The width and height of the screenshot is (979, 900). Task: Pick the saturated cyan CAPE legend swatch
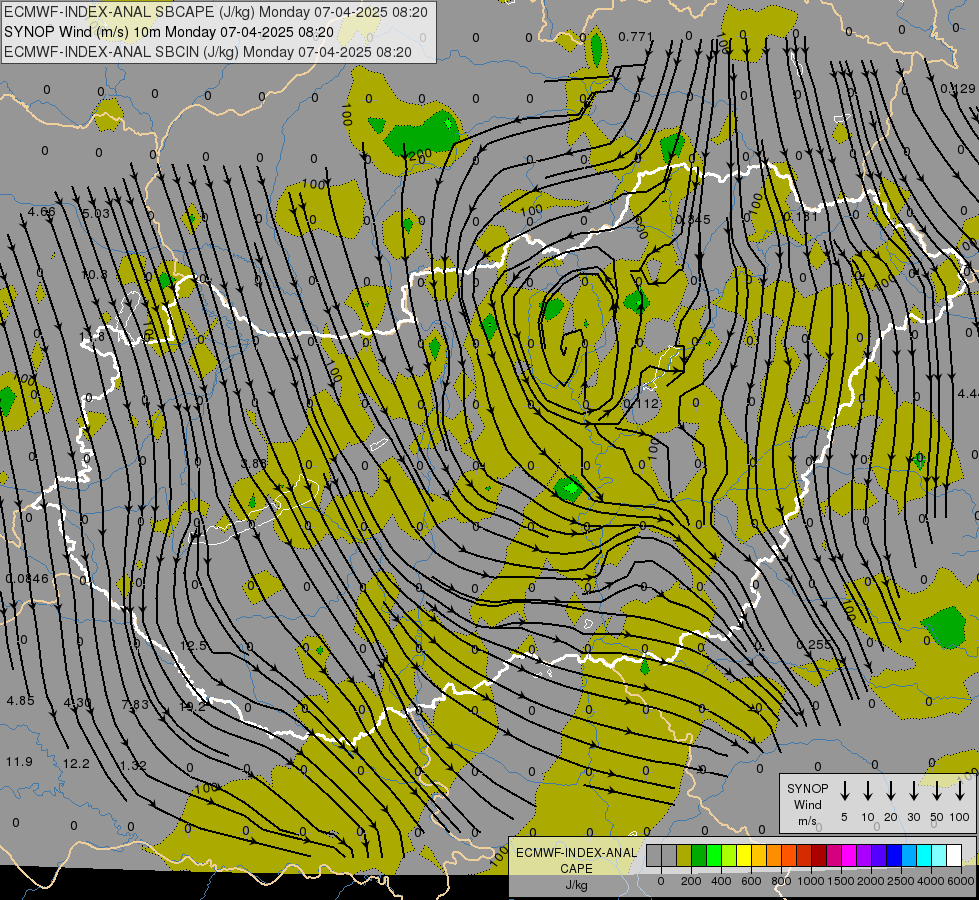(x=925, y=855)
